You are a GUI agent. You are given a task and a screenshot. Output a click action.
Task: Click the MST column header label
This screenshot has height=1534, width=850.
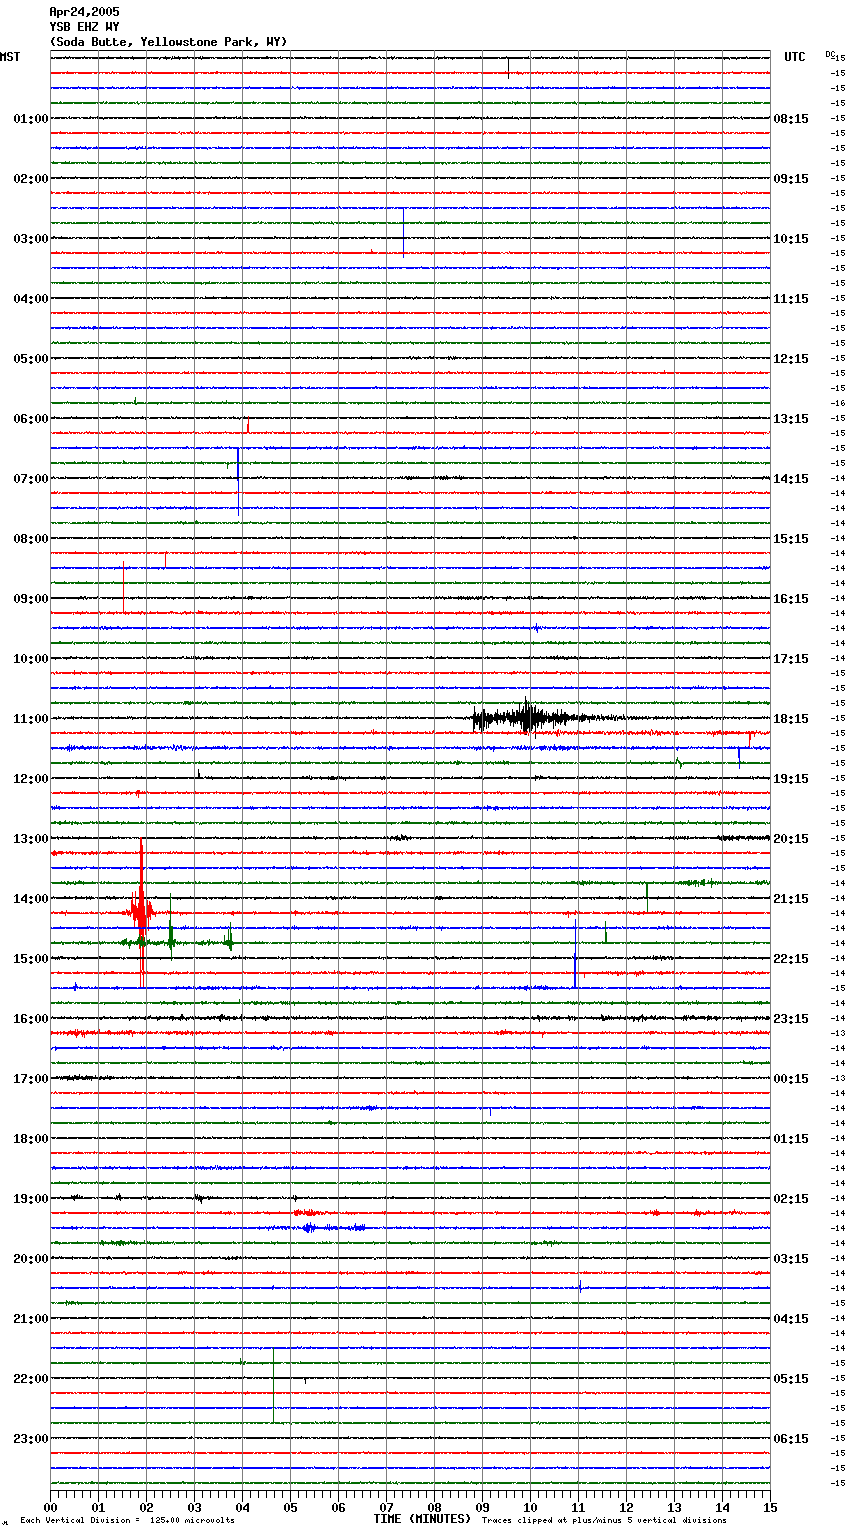[x=10, y=57]
